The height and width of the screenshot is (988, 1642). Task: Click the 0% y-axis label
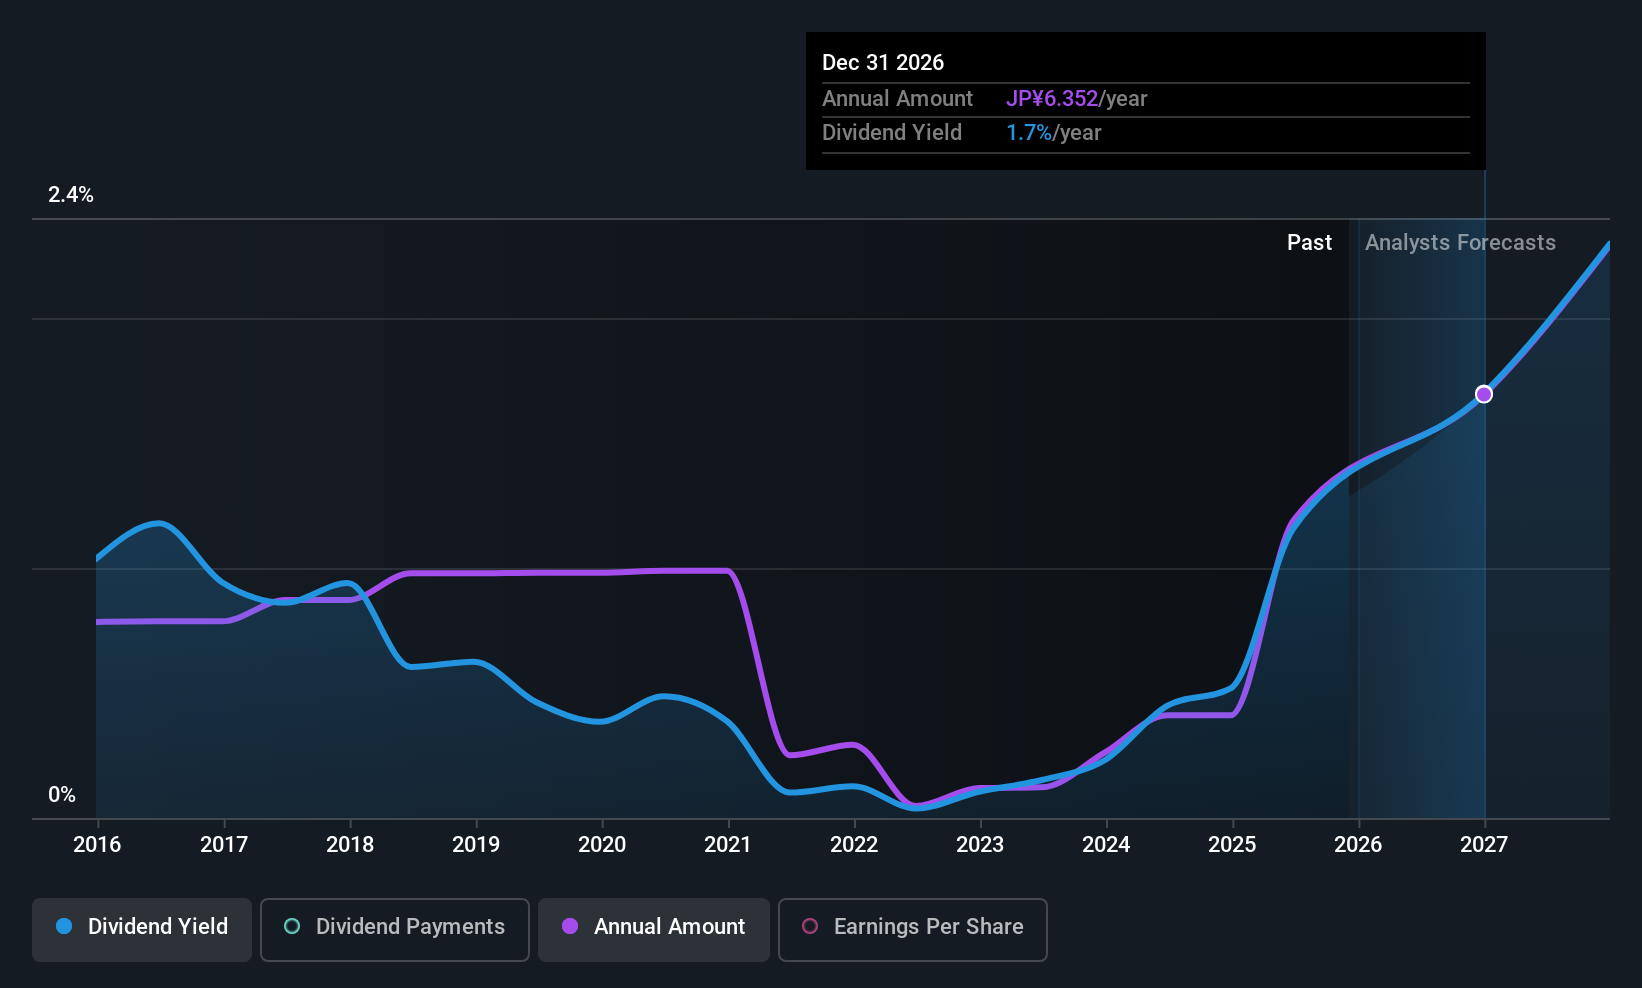pos(62,795)
